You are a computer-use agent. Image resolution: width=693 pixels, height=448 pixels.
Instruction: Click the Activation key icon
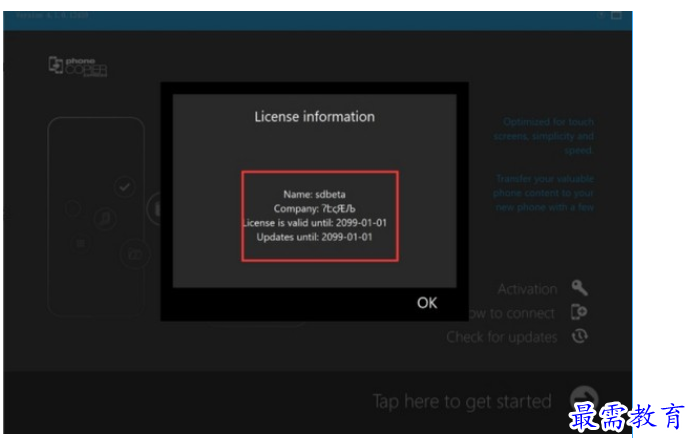(x=579, y=288)
